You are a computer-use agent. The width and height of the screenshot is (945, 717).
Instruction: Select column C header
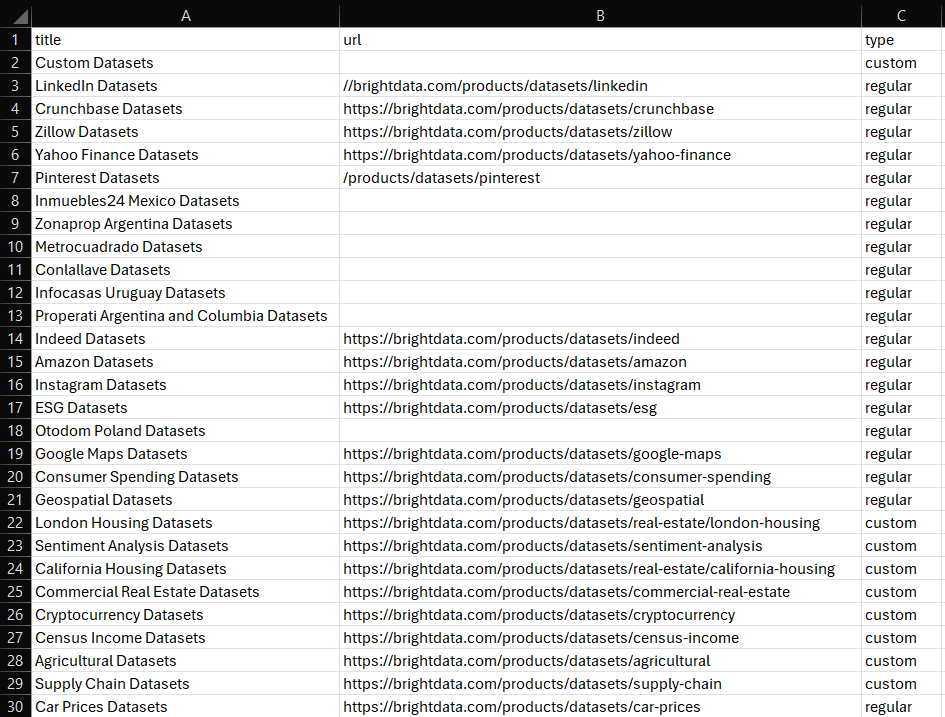(x=901, y=15)
